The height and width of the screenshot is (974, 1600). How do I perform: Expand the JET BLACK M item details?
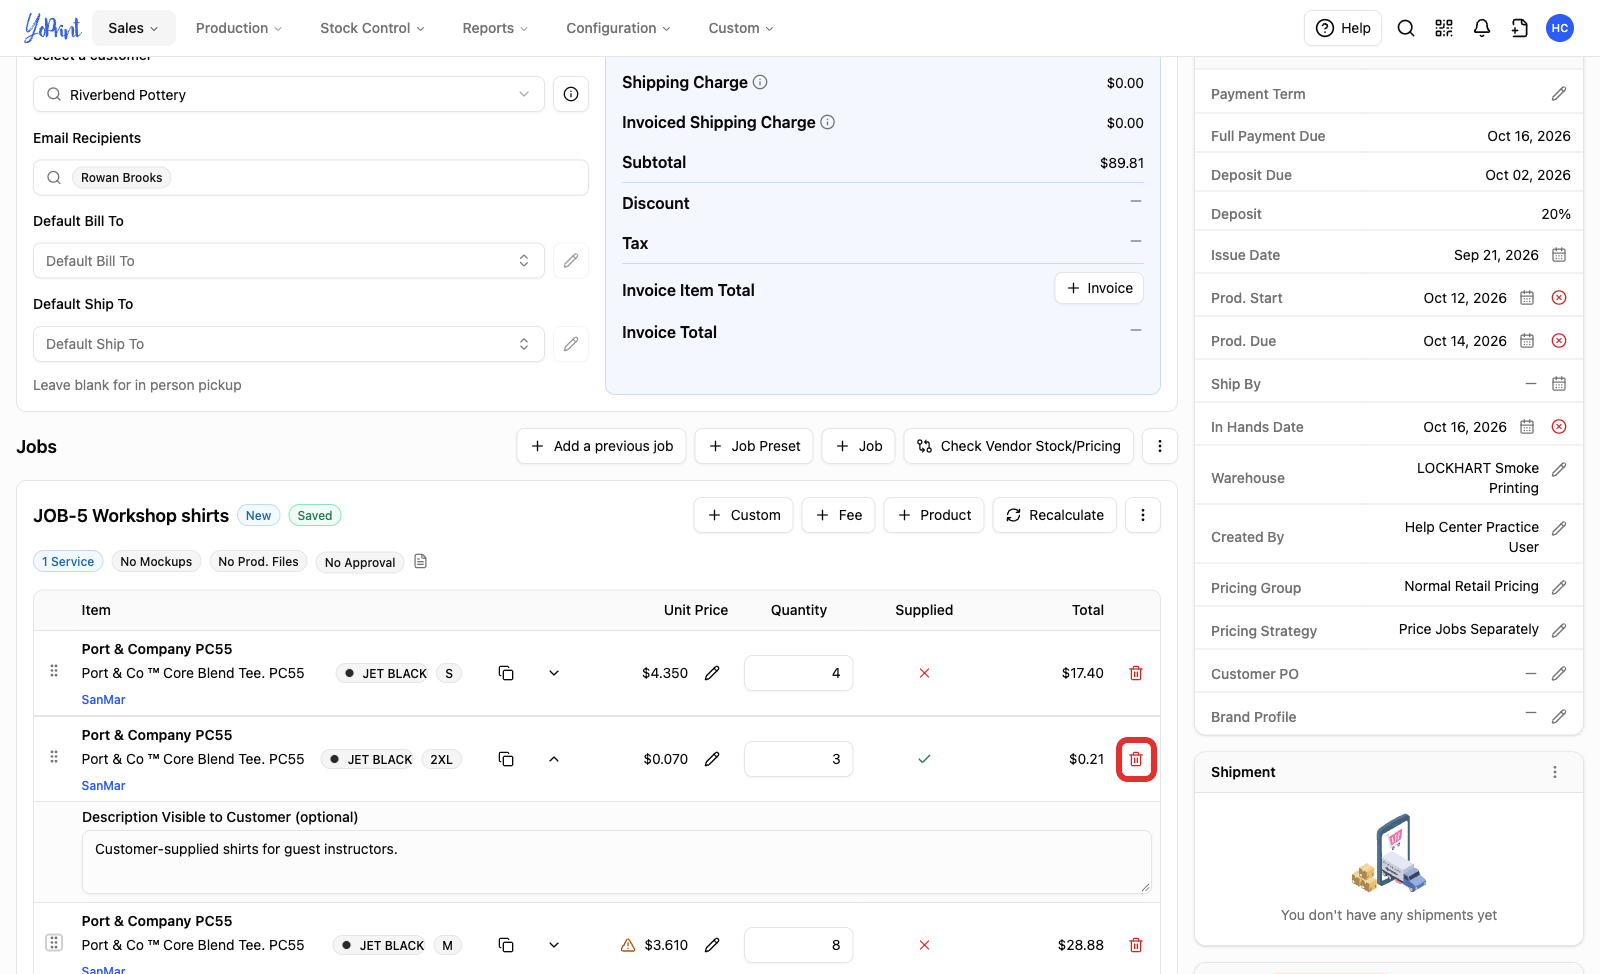click(x=554, y=945)
